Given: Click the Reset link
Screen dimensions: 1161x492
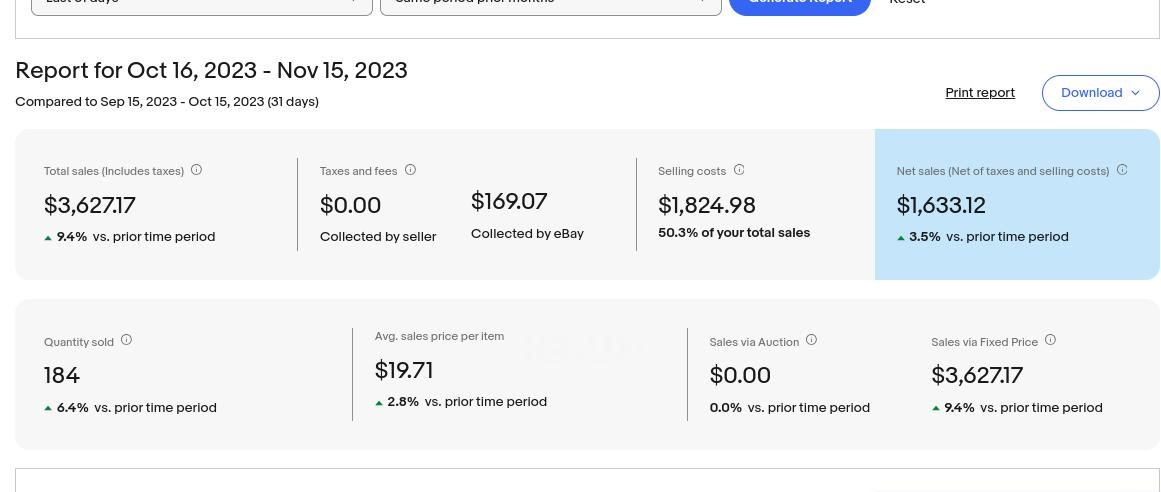Looking at the screenshot, I should click(x=907, y=3).
